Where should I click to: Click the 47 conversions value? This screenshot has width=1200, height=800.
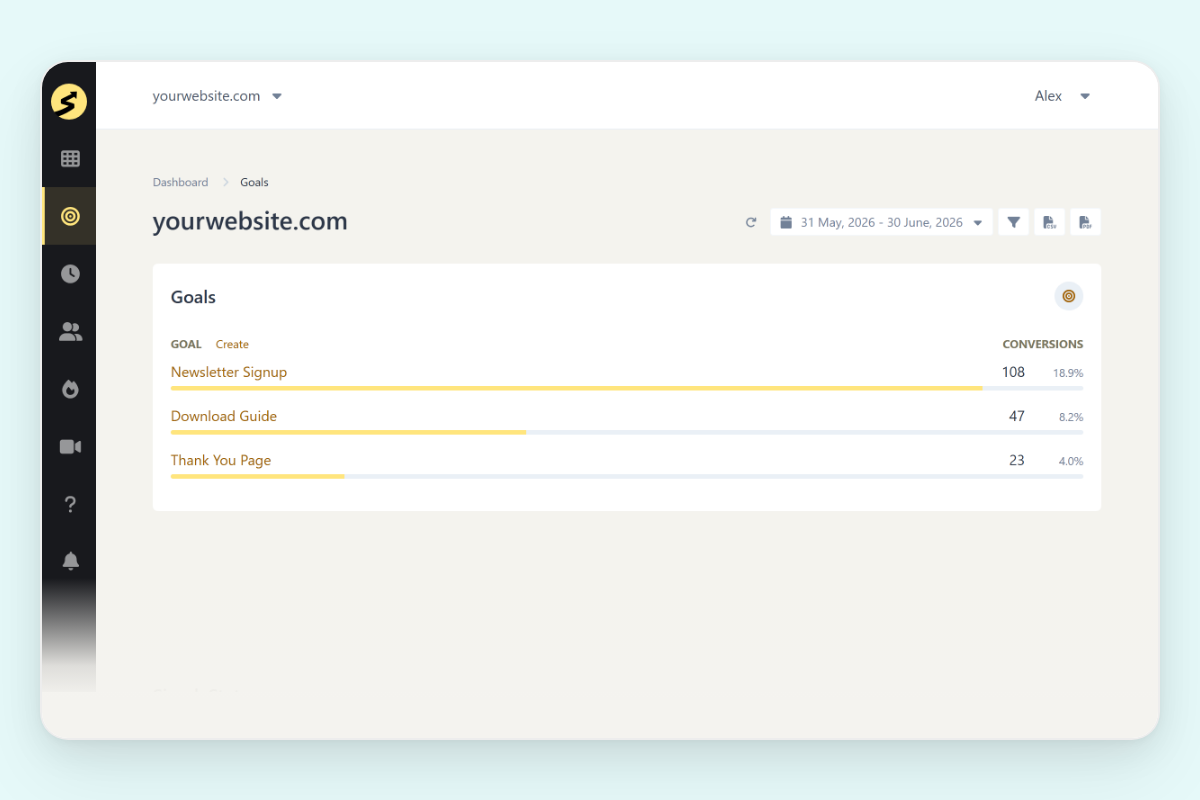click(1017, 416)
